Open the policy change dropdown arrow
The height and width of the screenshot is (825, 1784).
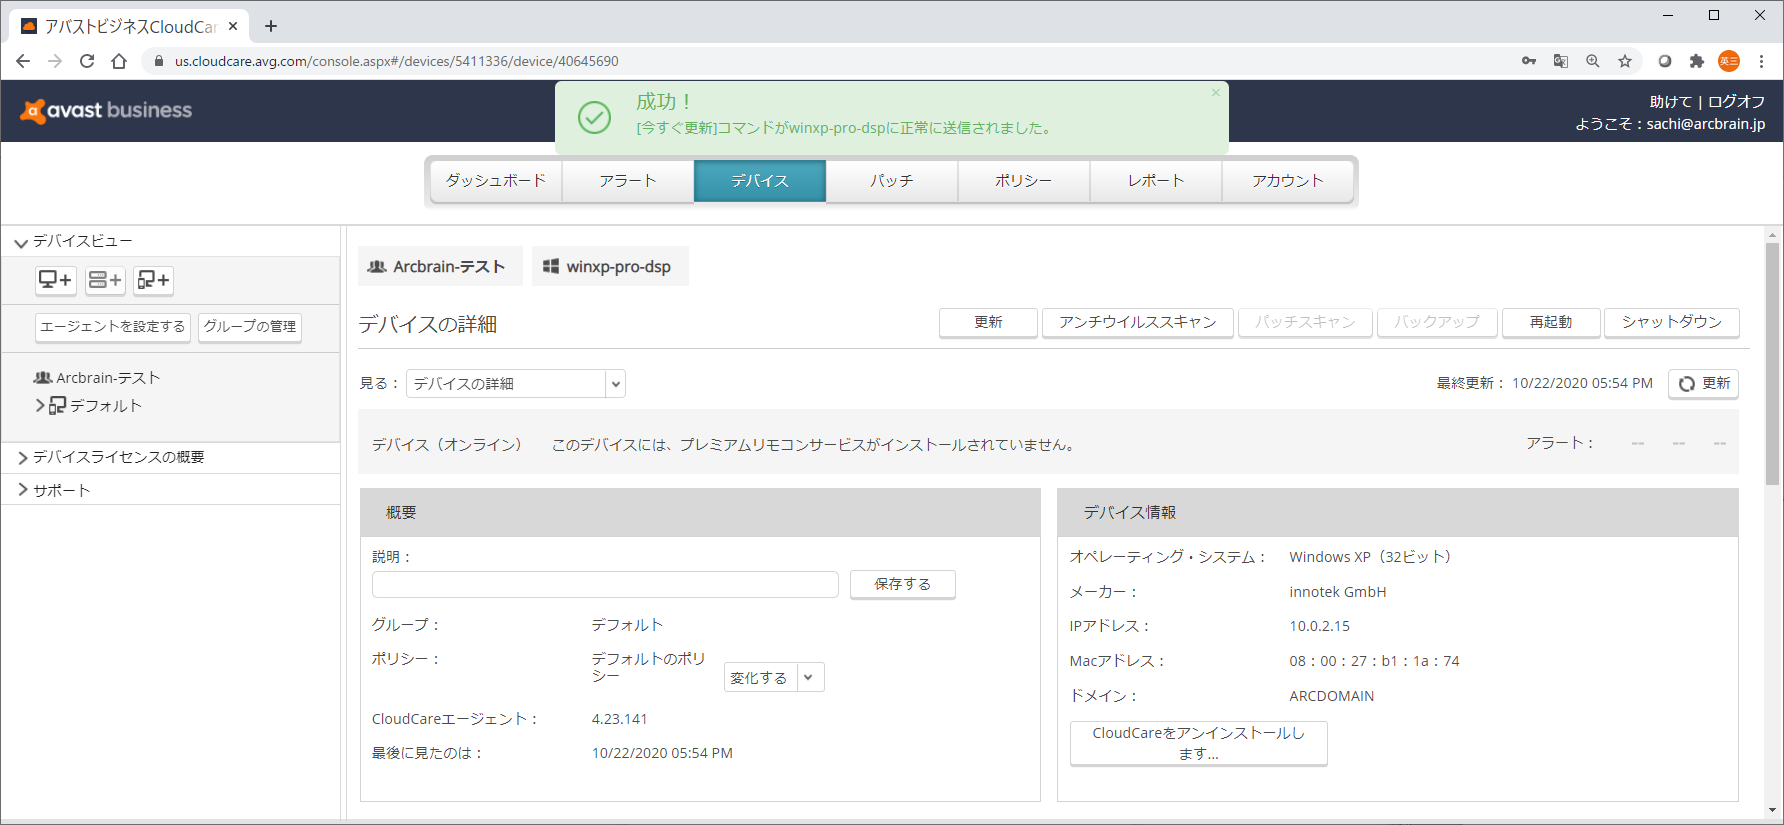[x=809, y=677]
